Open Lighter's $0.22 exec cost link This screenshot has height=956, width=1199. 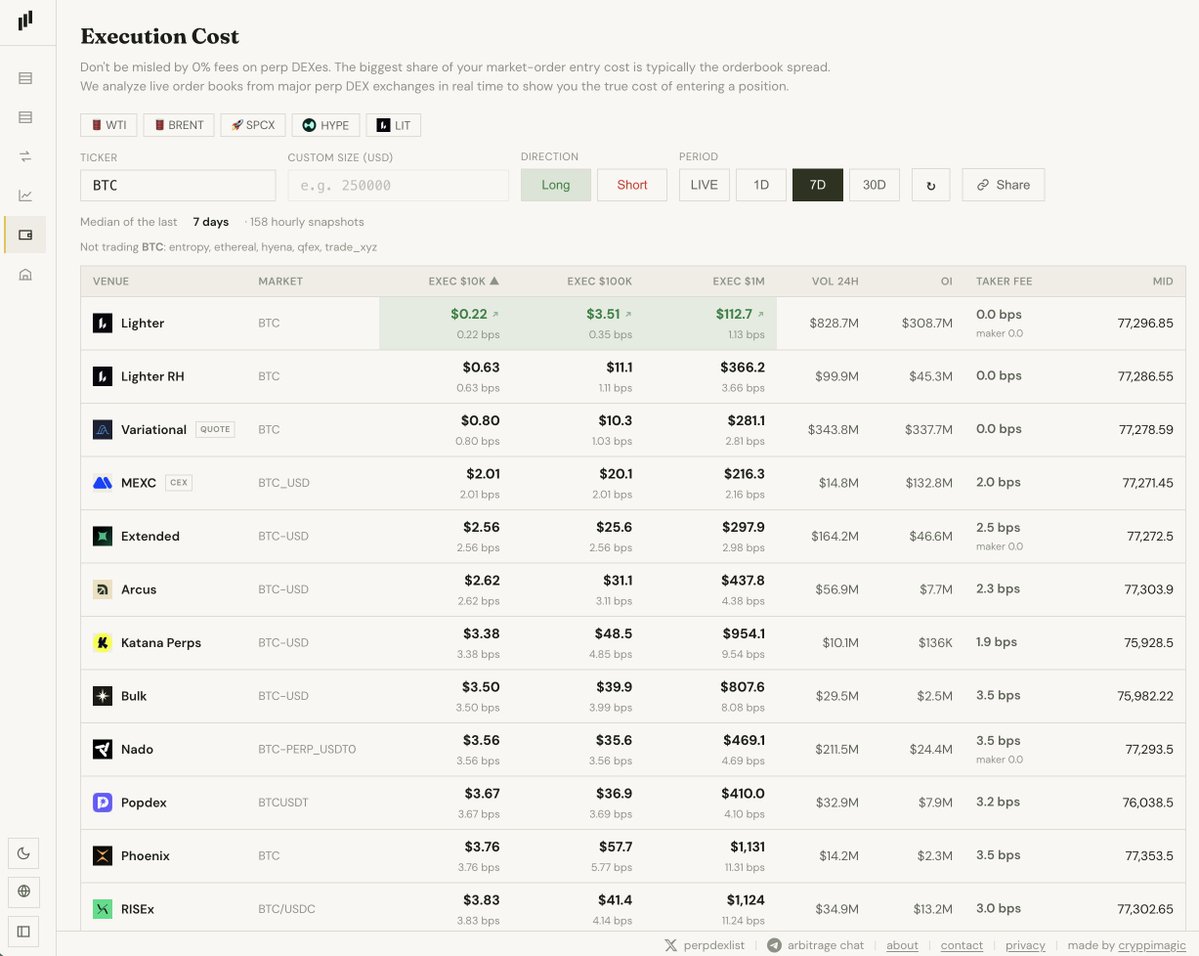coord(474,314)
